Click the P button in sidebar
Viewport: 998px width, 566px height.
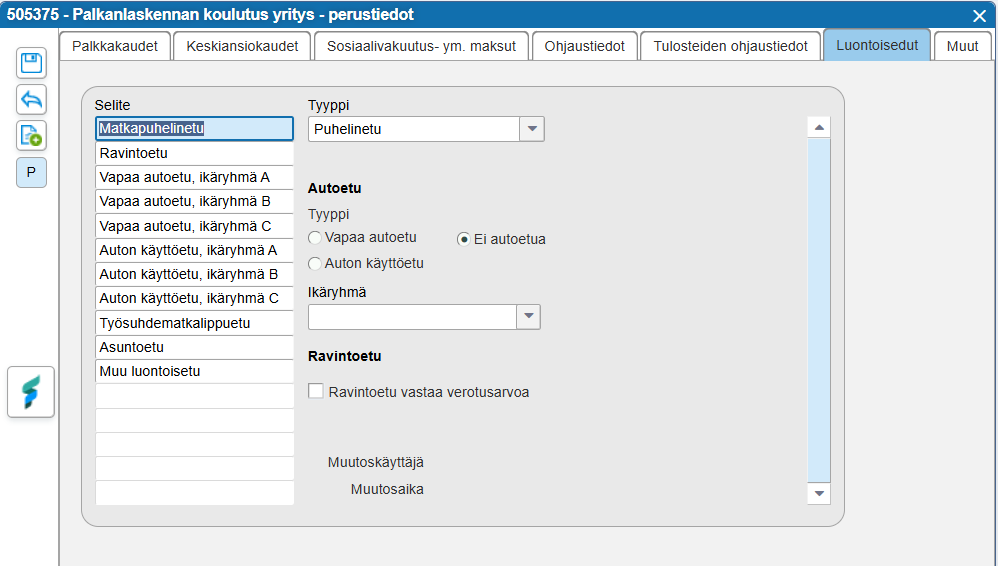tap(31, 172)
